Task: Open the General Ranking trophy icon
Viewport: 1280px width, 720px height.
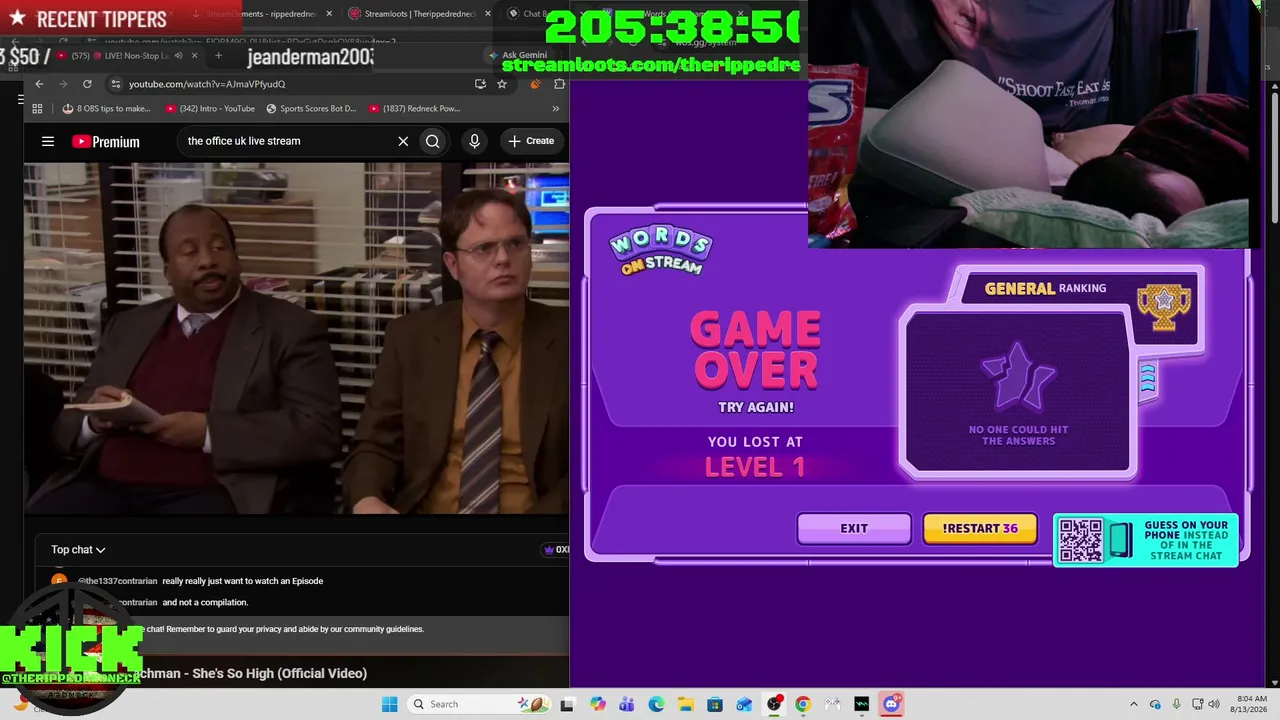Action: [1164, 306]
